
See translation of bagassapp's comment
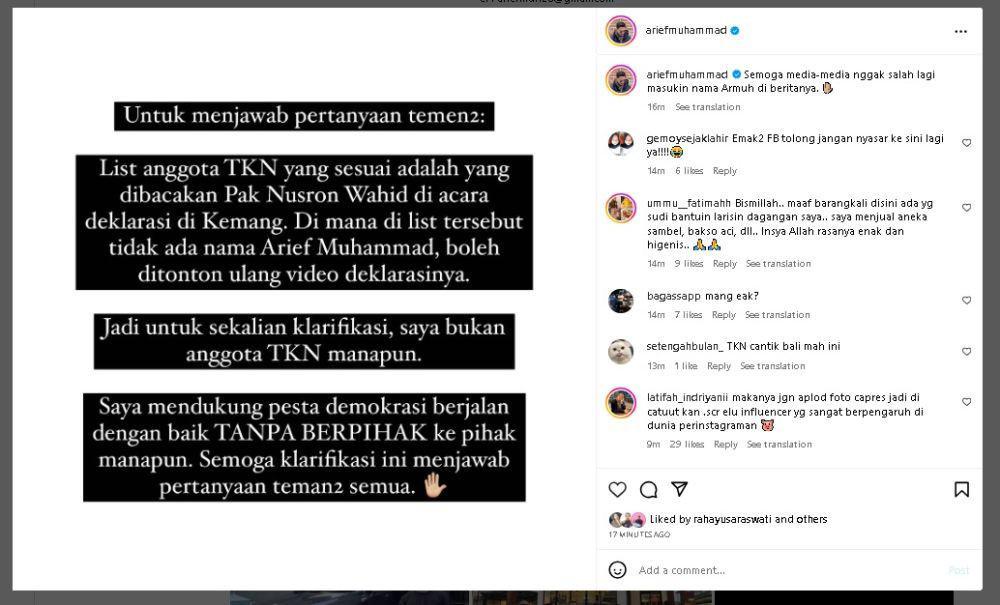(777, 315)
